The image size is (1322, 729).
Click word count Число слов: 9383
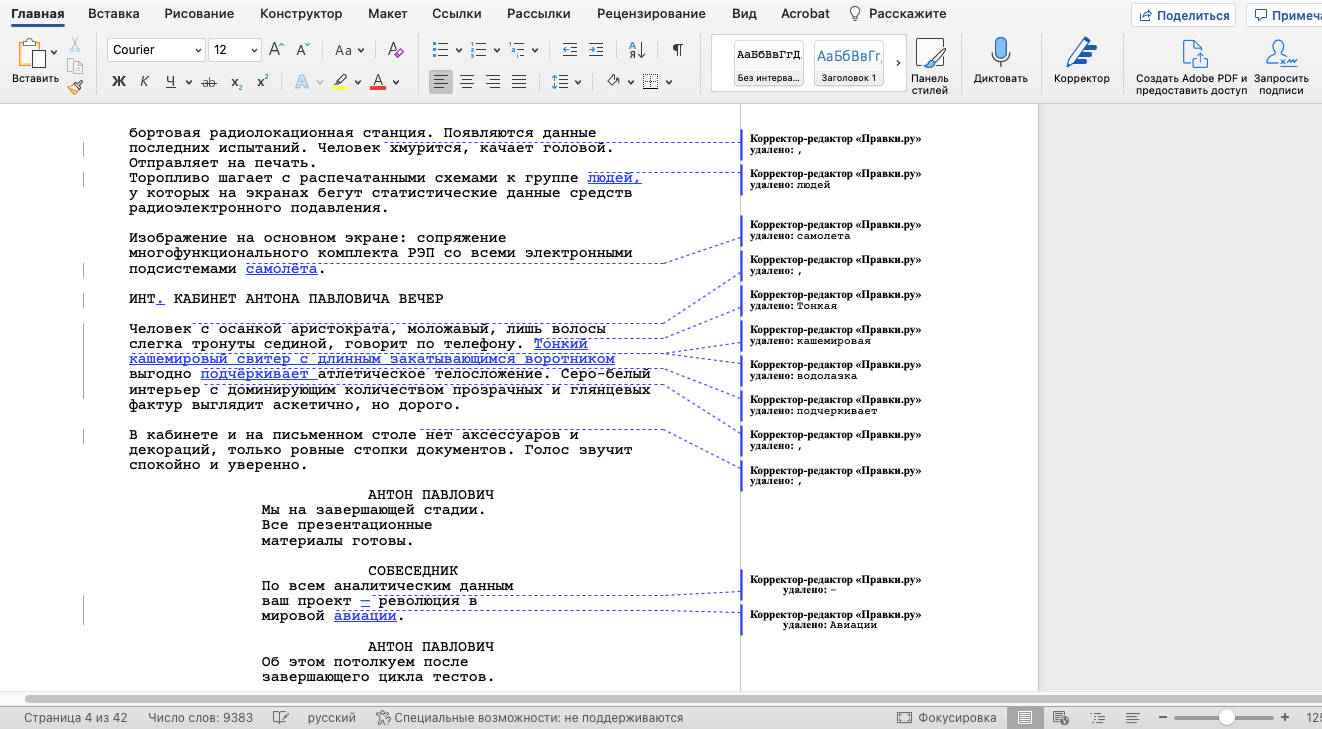click(x=200, y=718)
